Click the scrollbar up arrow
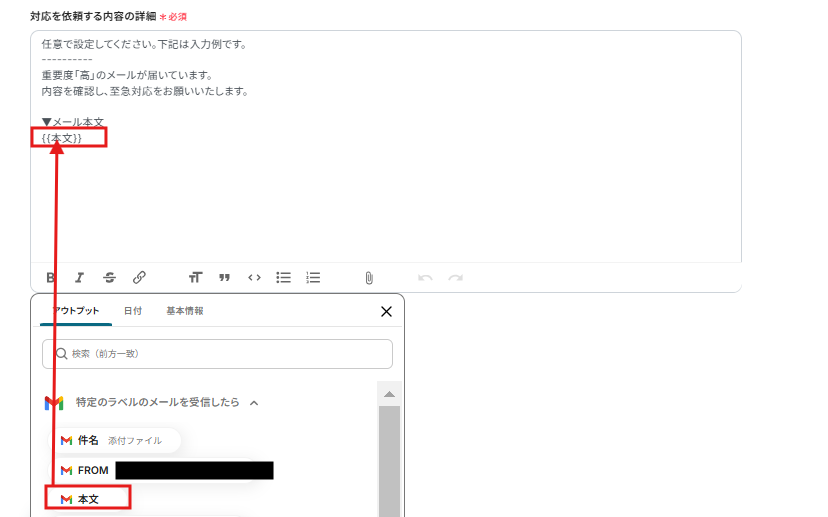Image resolution: width=828 pixels, height=517 pixels. (389, 394)
